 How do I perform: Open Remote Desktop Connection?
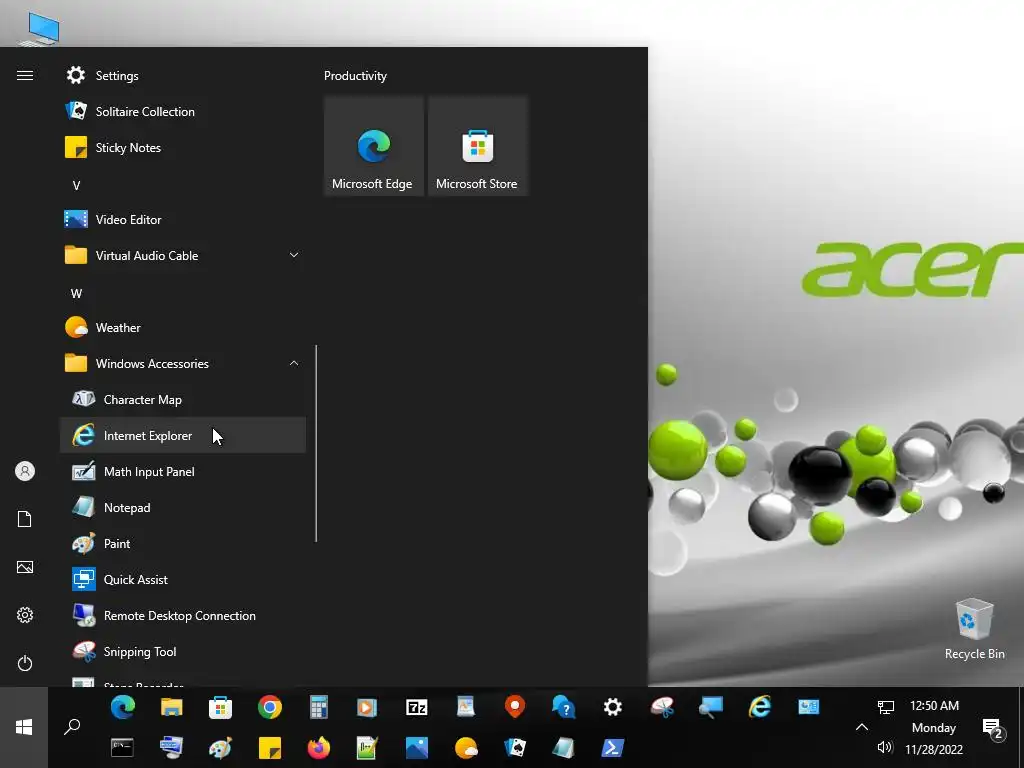[x=183, y=615]
